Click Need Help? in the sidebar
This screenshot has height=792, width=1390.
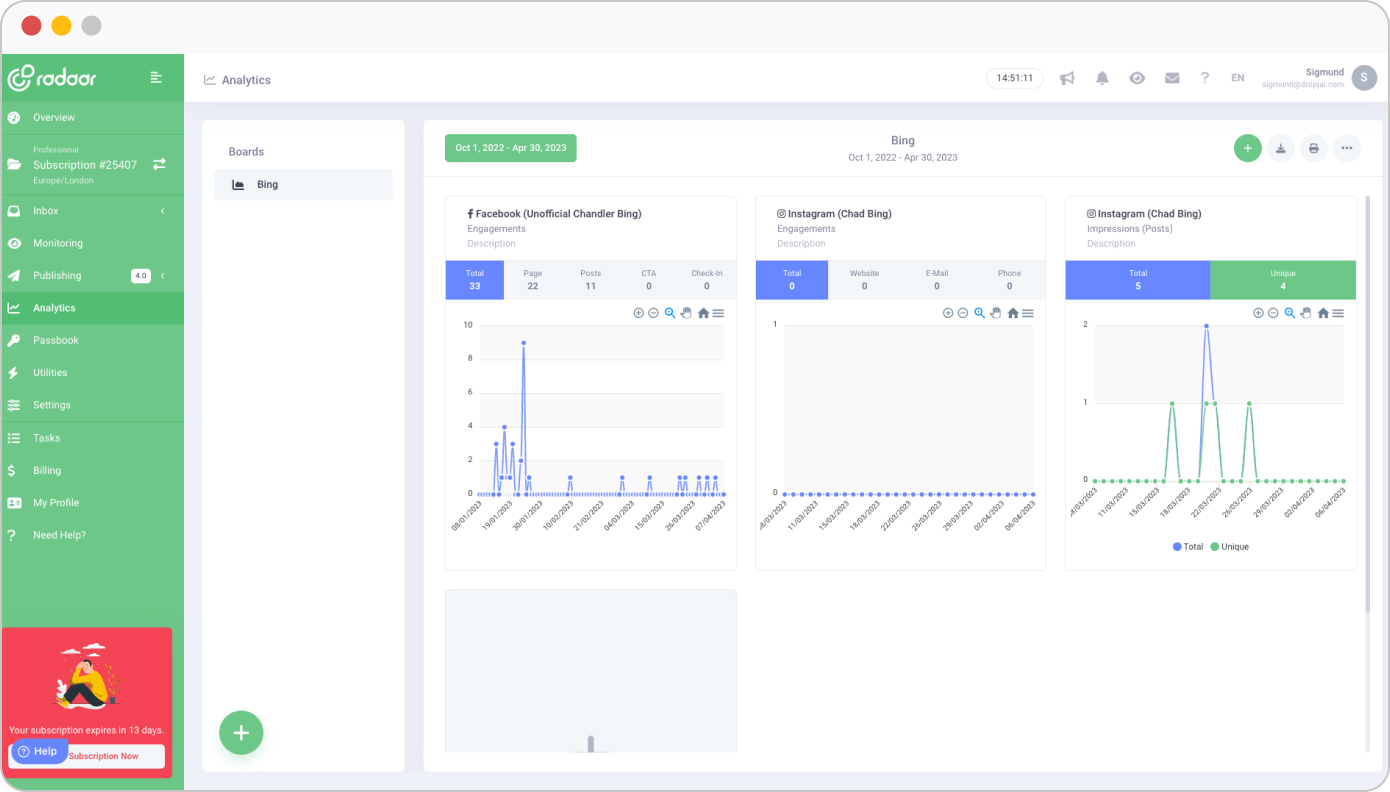pyautogui.click(x=92, y=535)
